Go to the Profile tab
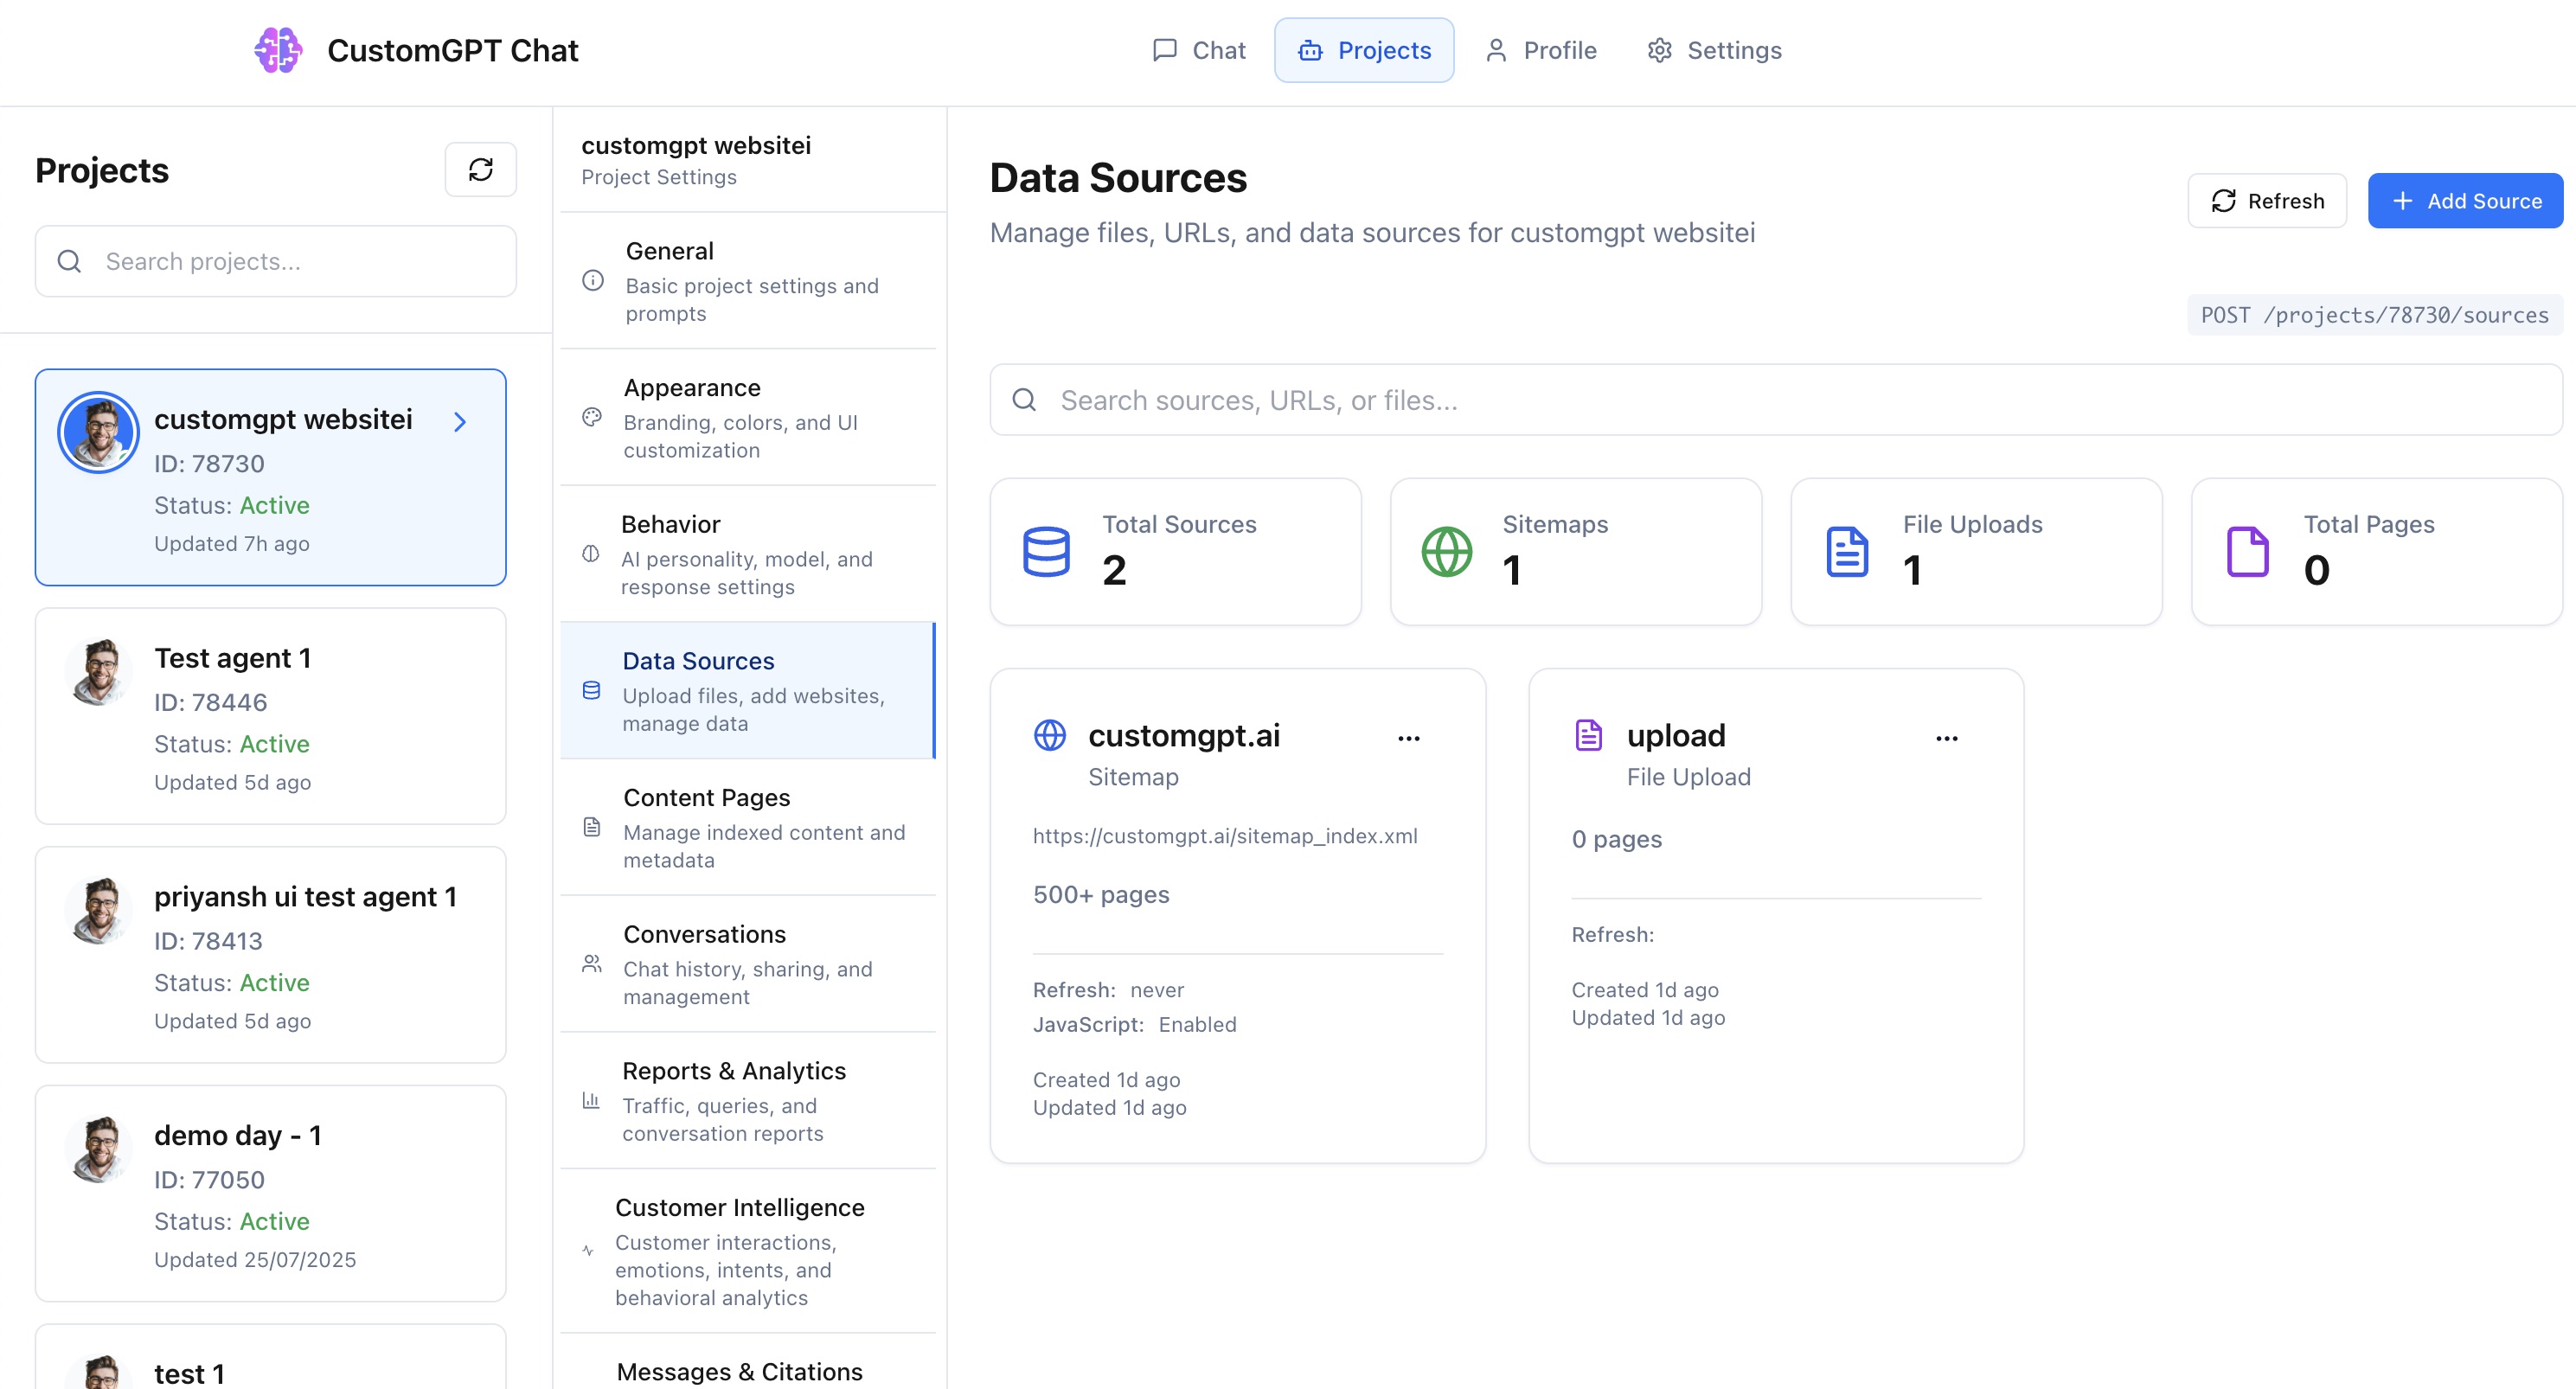Image resolution: width=2576 pixels, height=1389 pixels. click(1541, 50)
